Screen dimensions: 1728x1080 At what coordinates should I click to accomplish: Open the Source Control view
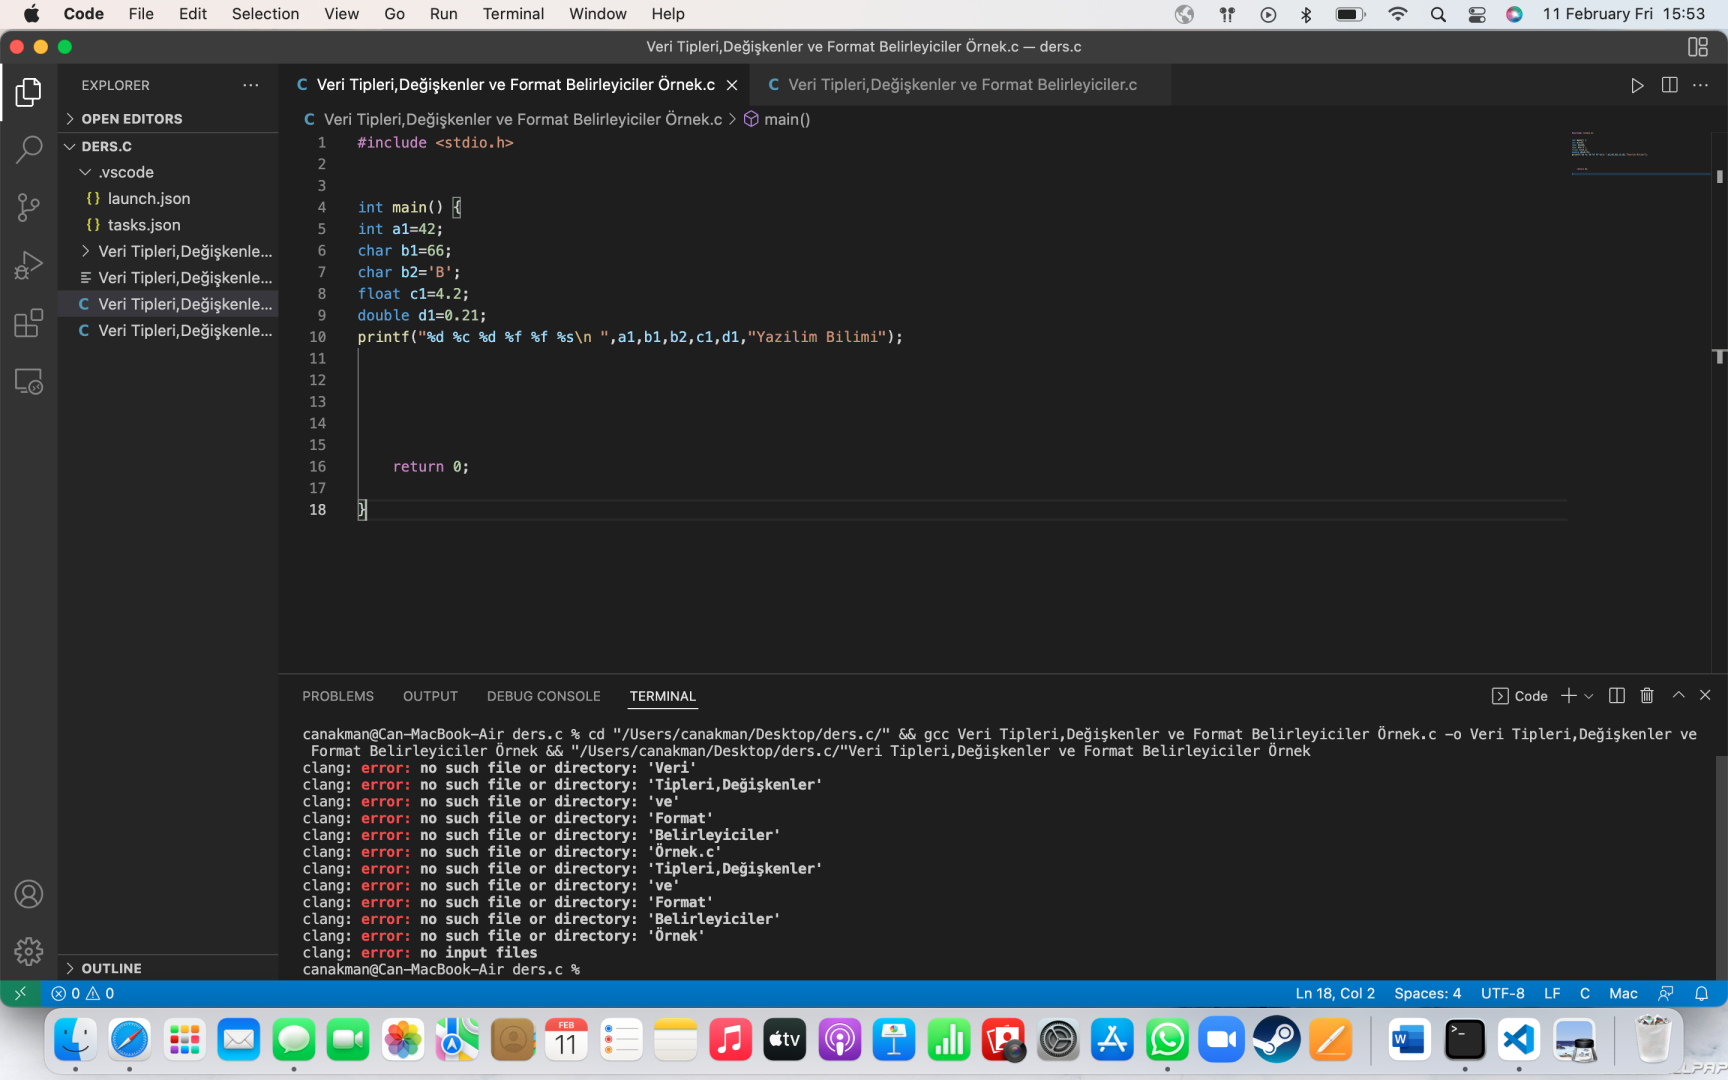pos(29,207)
